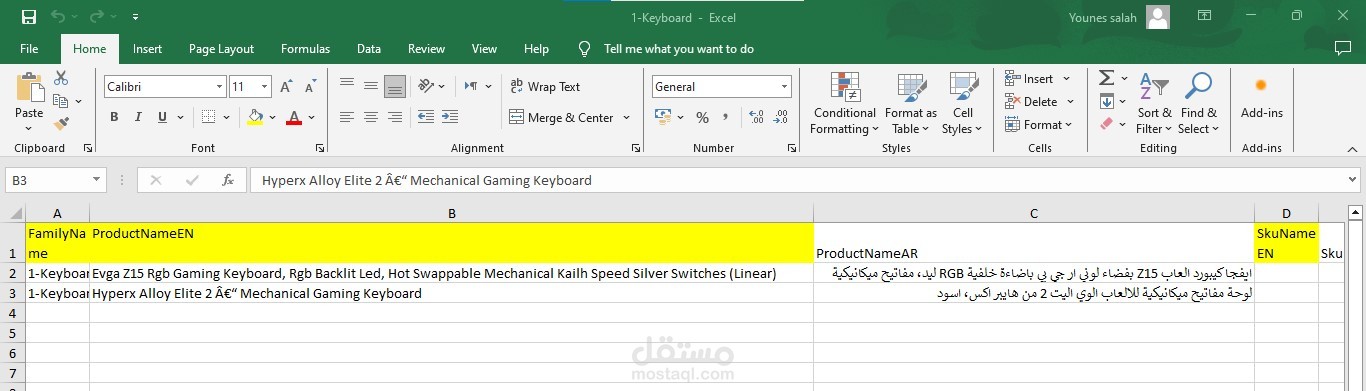Click the text direction icon
The width and height of the screenshot is (1366, 391).
point(470,86)
